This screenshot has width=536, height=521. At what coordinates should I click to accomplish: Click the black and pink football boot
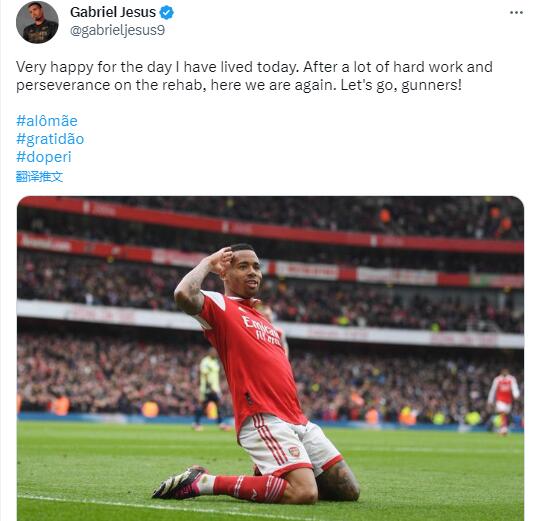point(180,482)
